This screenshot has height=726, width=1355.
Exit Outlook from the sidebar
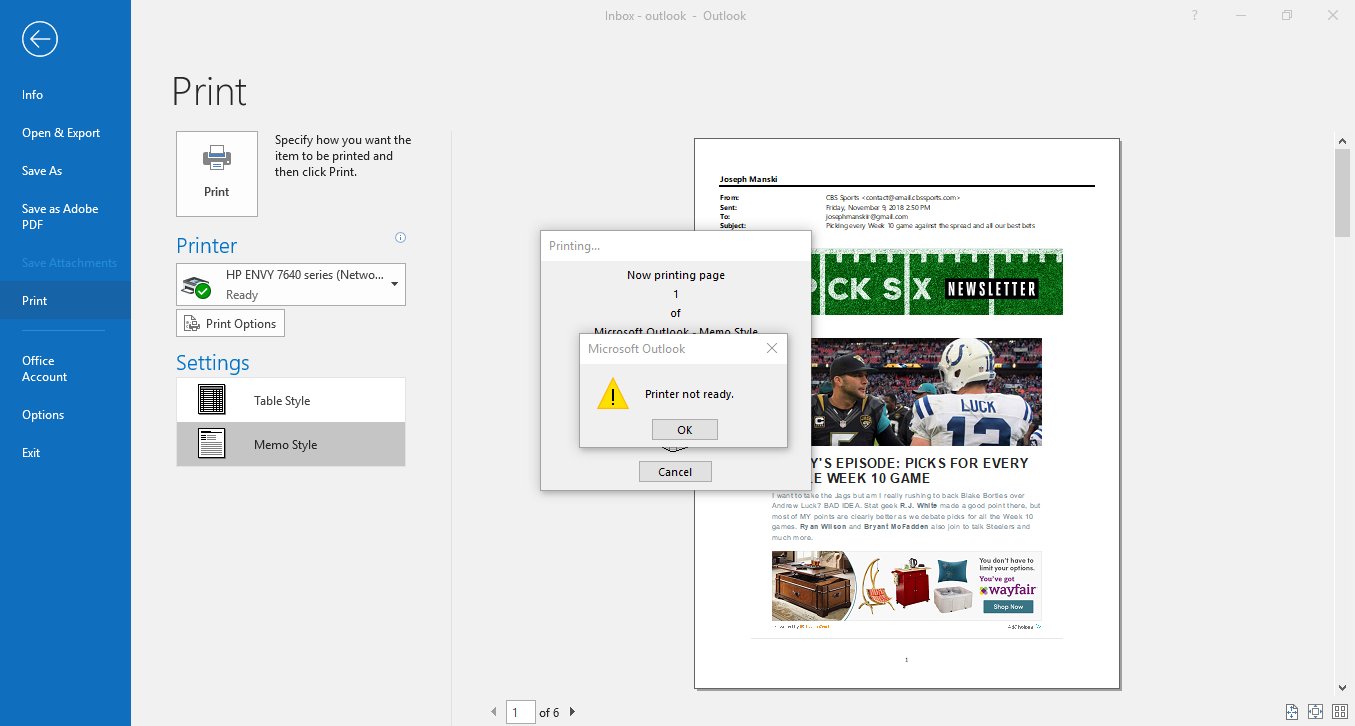(x=31, y=453)
